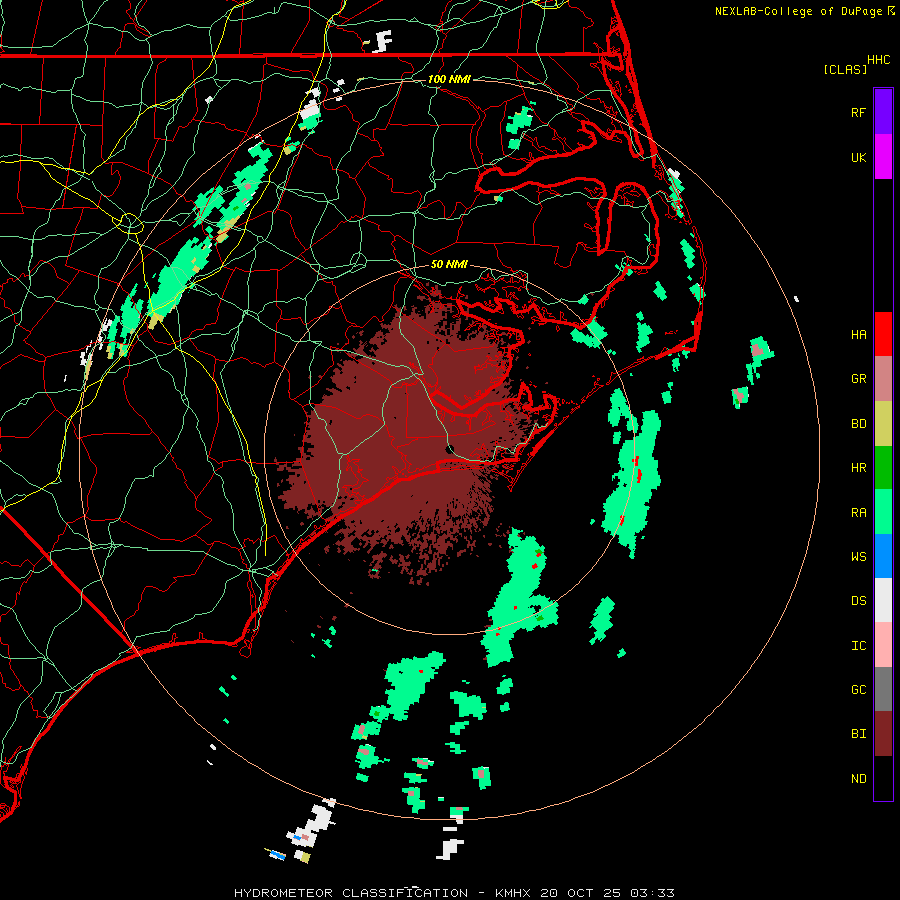Click the ND legend label

click(858, 779)
